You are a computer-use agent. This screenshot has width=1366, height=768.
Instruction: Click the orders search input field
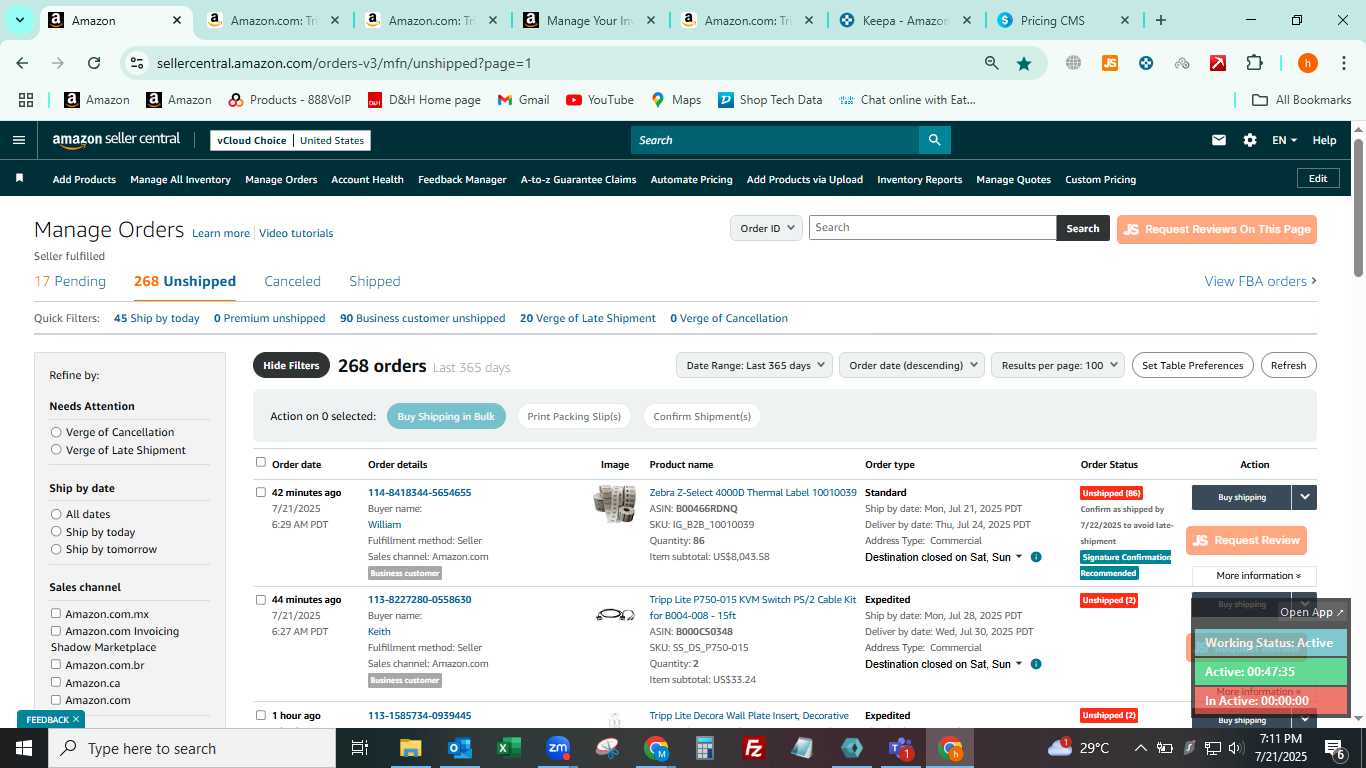(932, 228)
